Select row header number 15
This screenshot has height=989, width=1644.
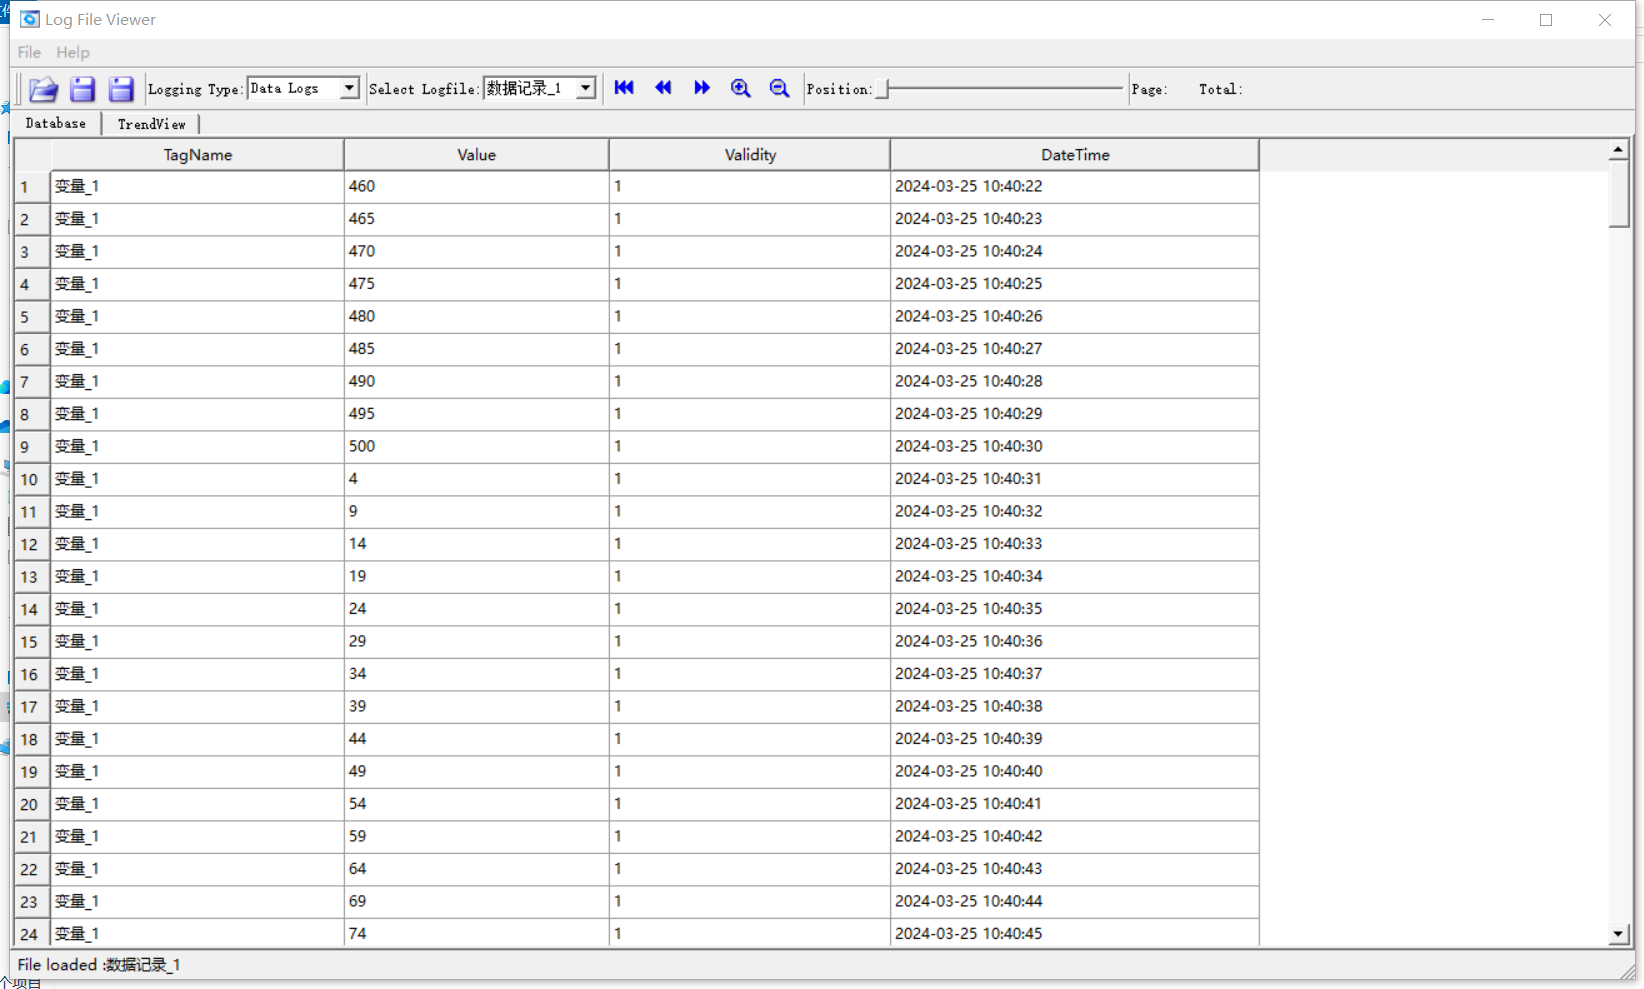pos(32,642)
